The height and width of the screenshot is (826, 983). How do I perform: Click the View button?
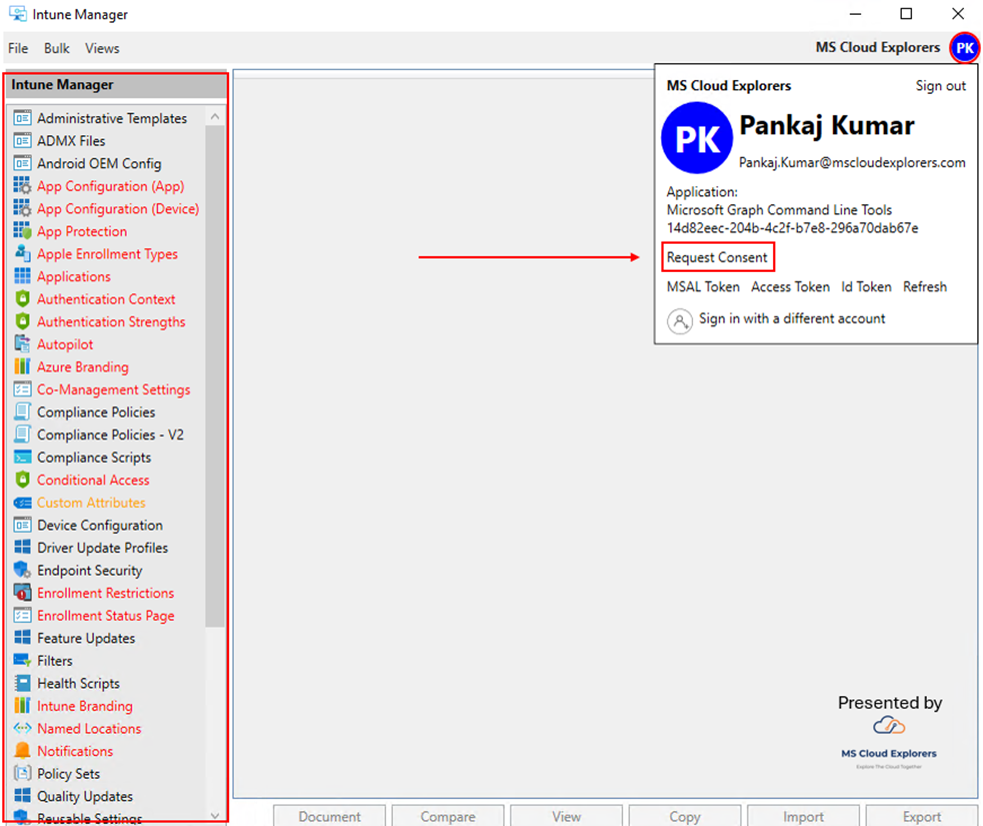(566, 816)
